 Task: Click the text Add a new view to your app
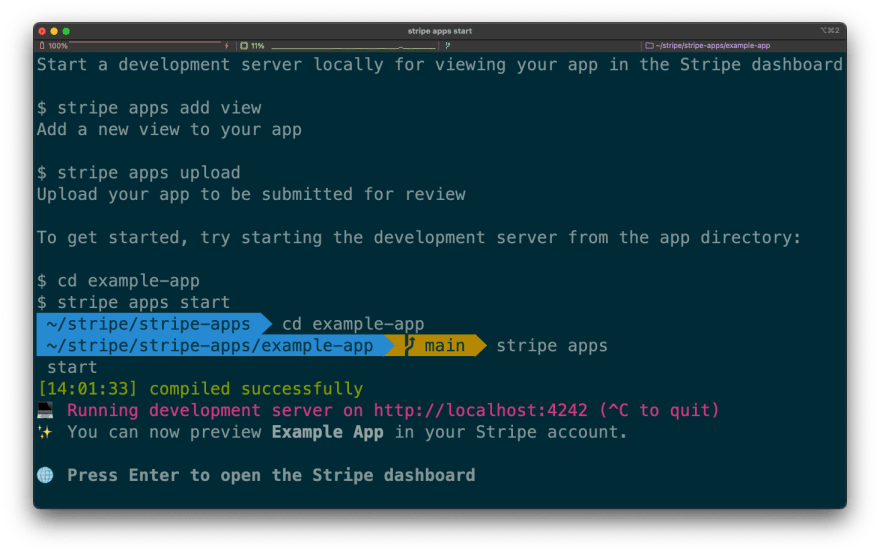[169, 129]
